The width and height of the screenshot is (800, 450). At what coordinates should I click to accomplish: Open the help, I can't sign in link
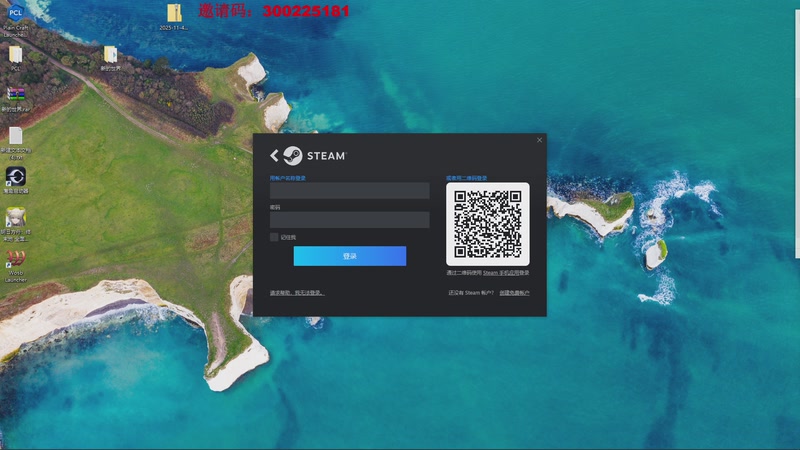coord(297,293)
